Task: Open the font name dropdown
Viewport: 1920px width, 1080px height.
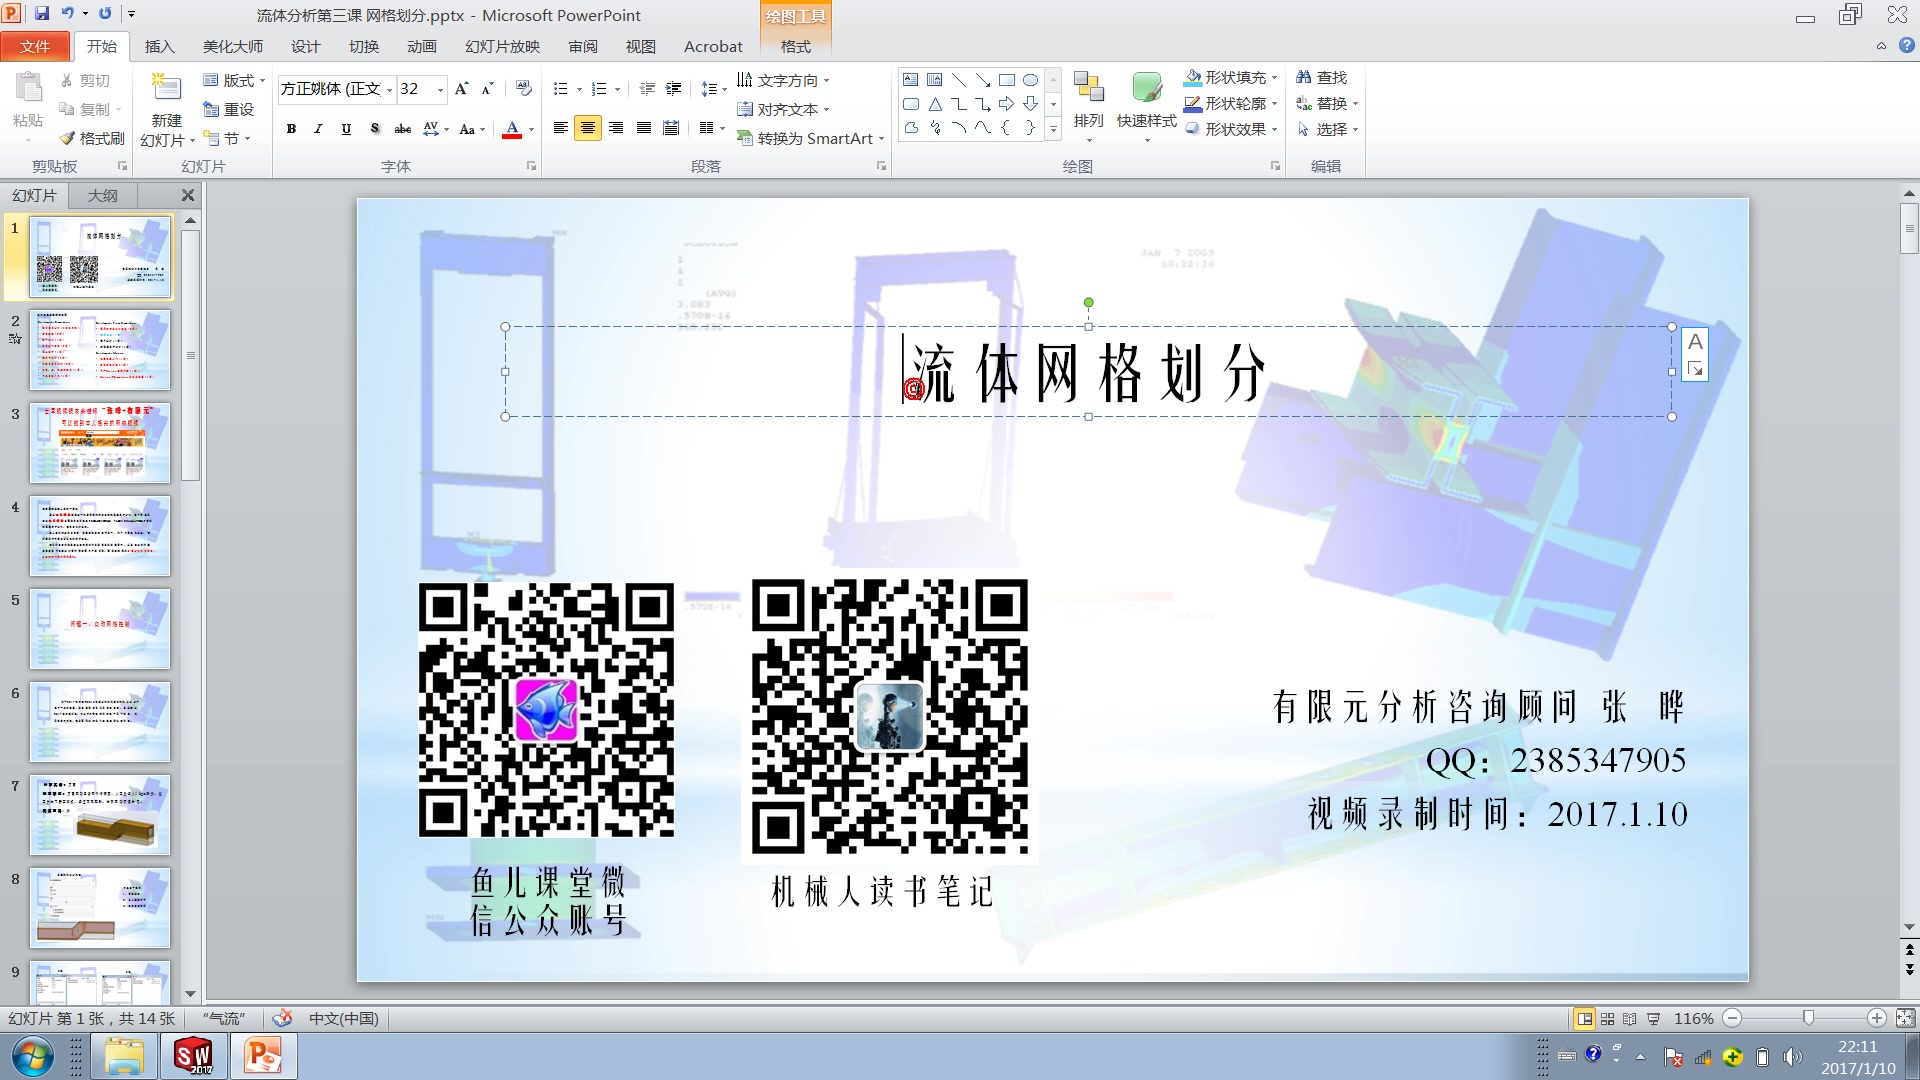Action: click(389, 90)
